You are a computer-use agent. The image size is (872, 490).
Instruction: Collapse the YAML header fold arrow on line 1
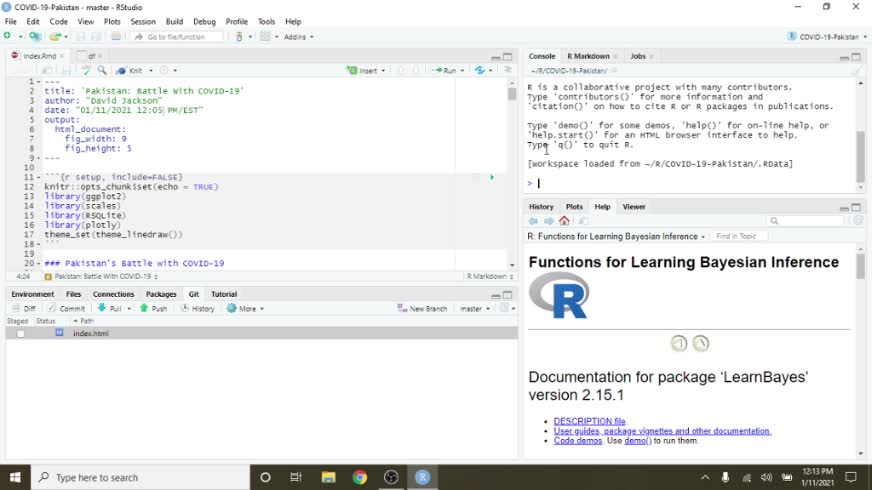[x=39, y=81]
